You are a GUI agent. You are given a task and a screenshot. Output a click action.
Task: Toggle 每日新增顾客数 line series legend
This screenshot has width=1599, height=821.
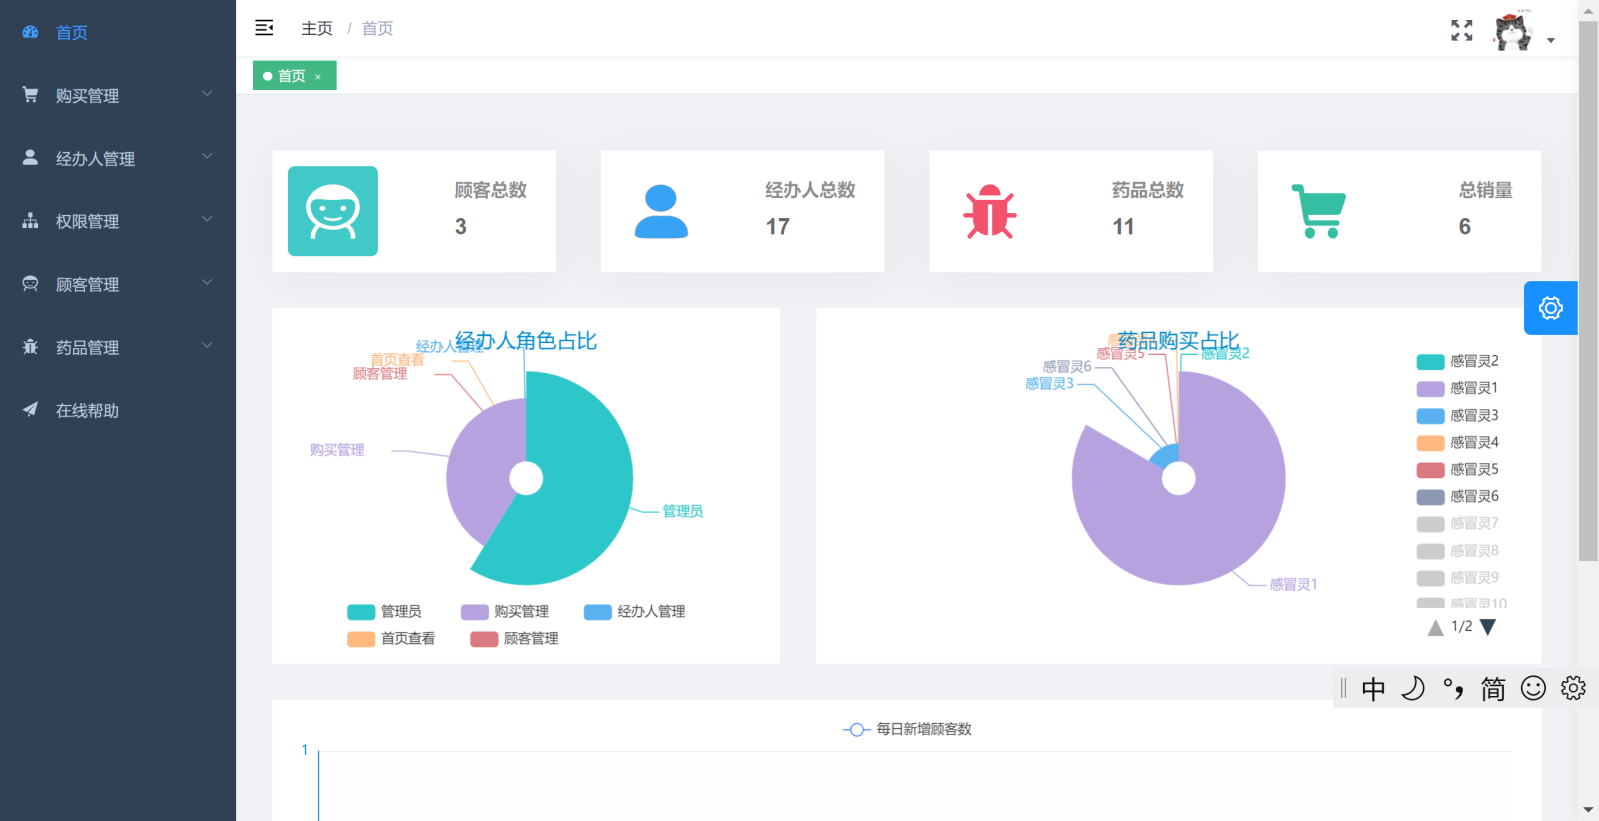[x=907, y=729]
